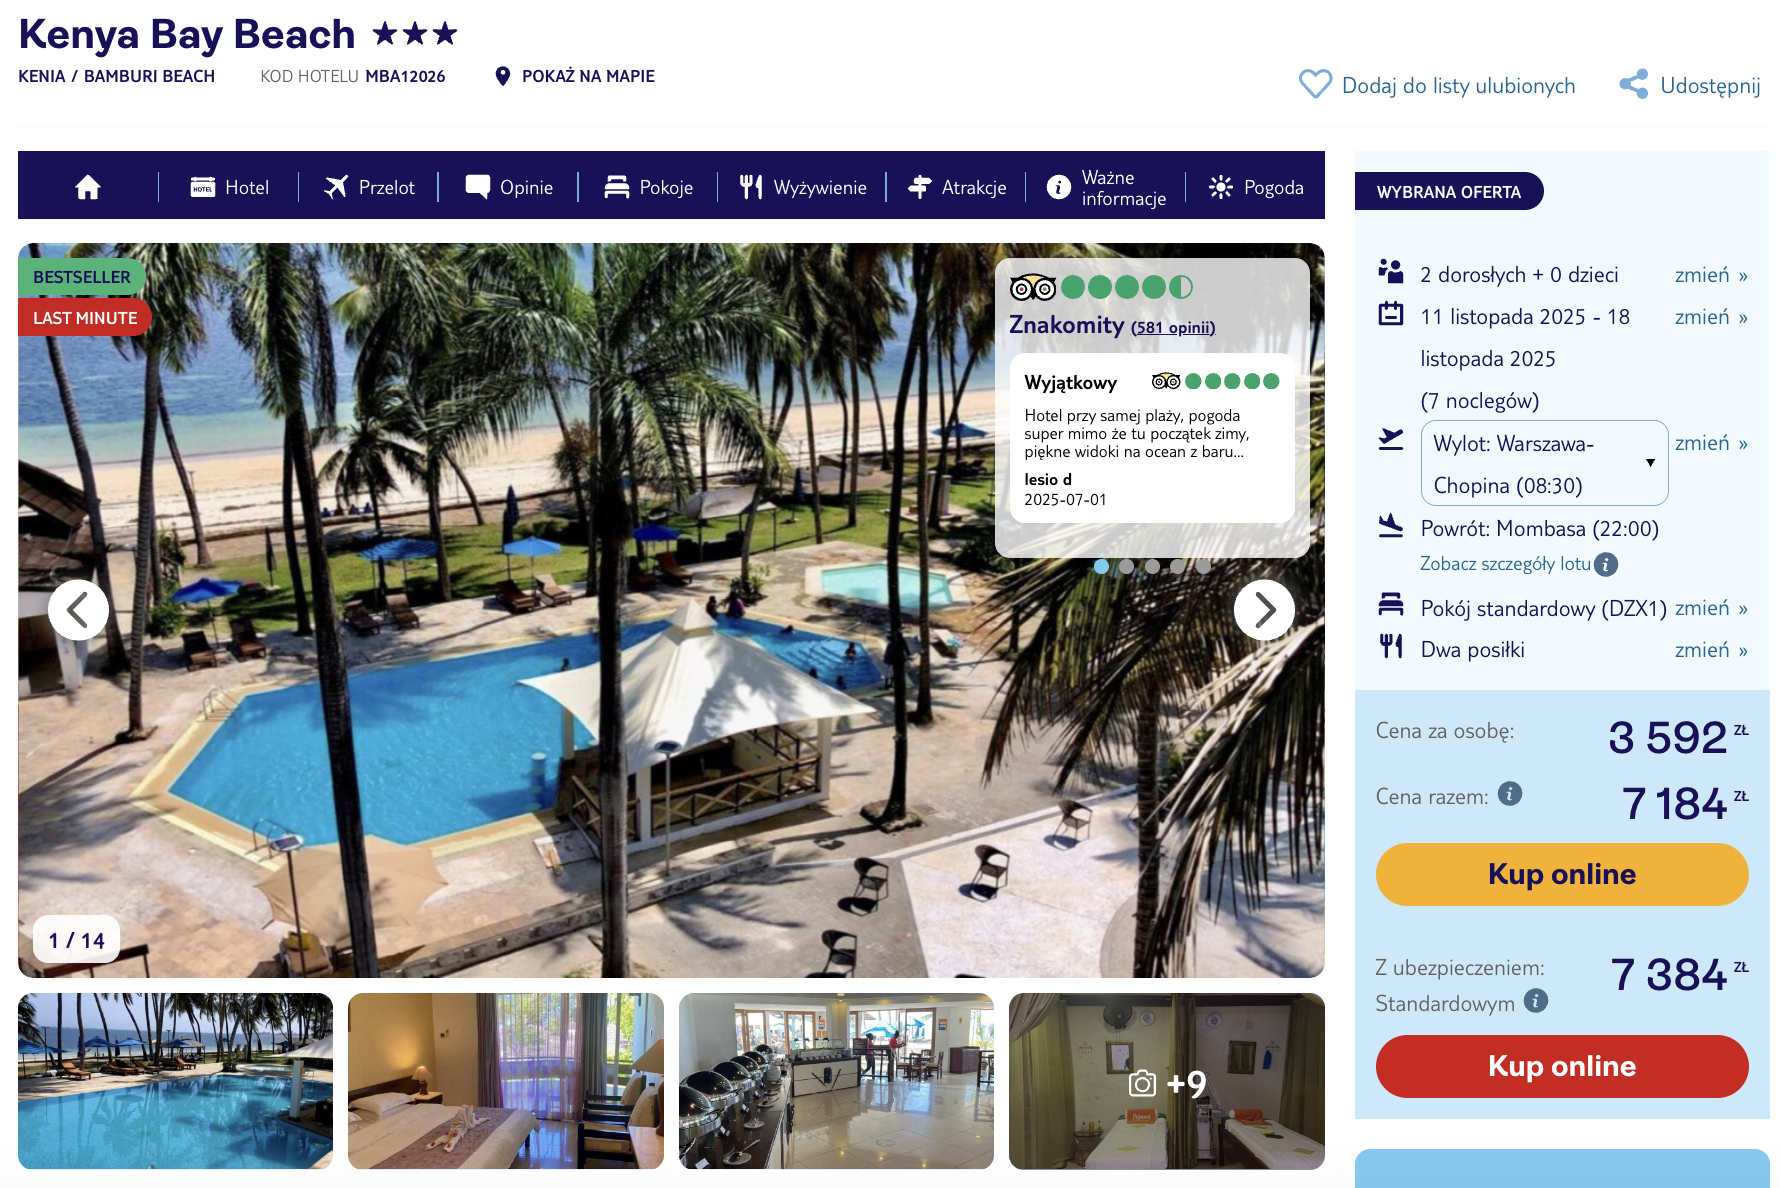Open the 581 opinii reviews link
1780x1188 pixels.
(1173, 328)
